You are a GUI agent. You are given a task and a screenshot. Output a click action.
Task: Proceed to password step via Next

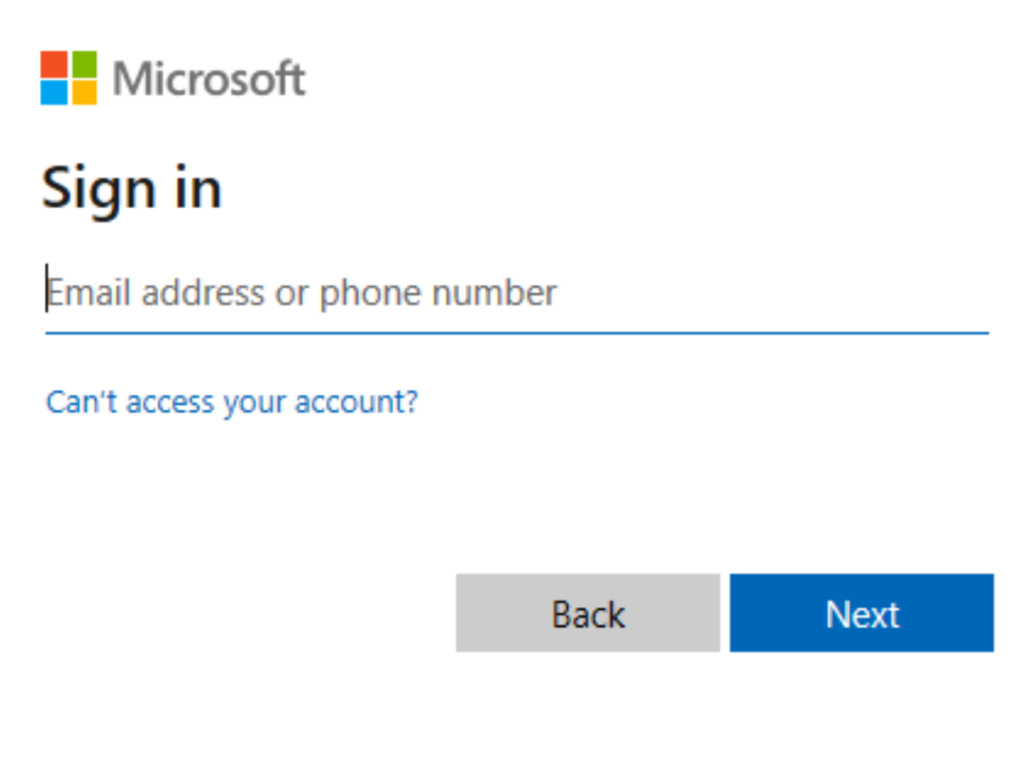861,613
